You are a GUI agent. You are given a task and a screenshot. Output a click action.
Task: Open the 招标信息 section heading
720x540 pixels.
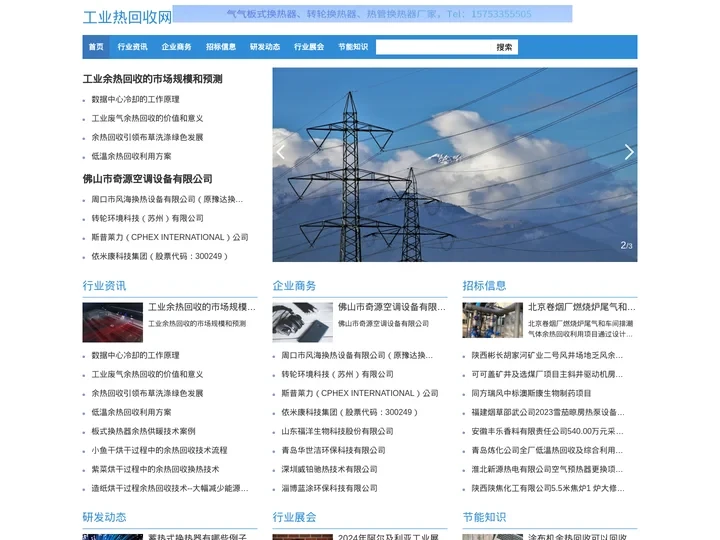(484, 286)
